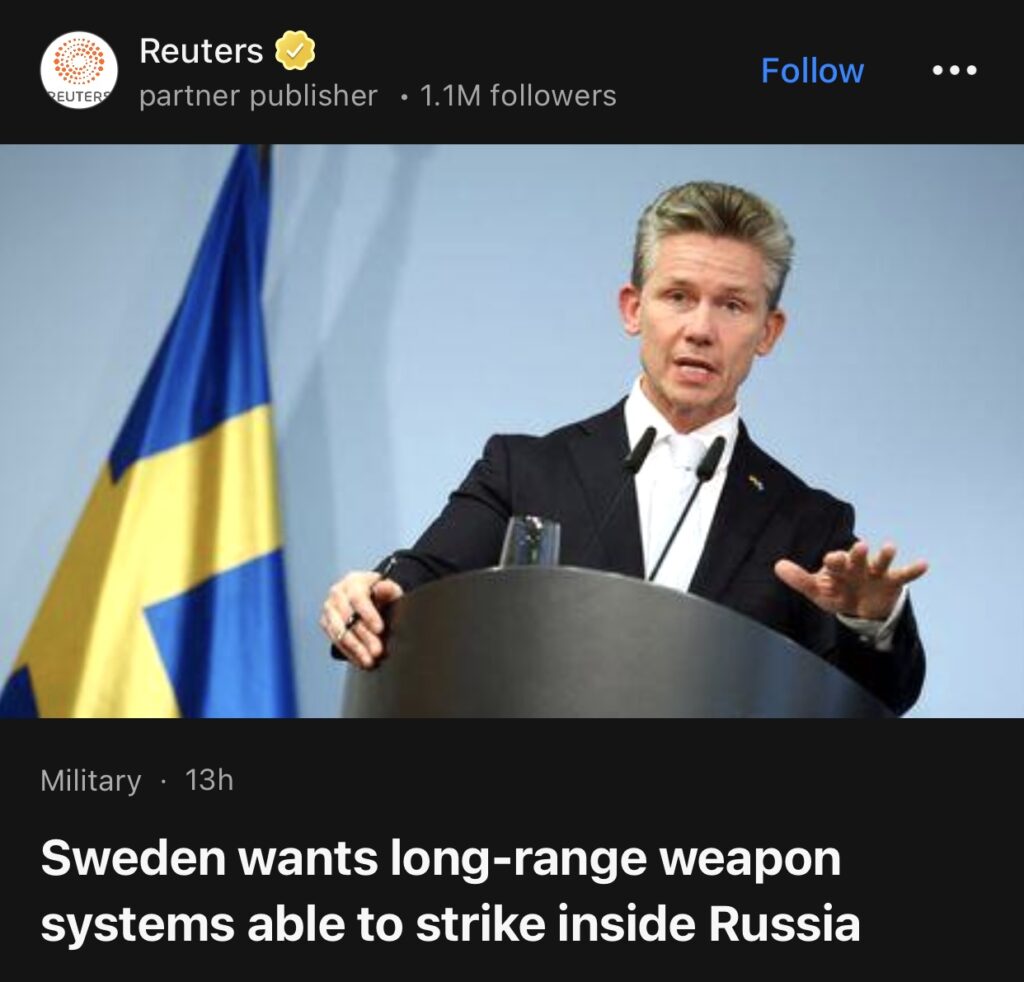Click the water glass on the podium
Viewport: 1024px width, 982px height.
tap(530, 541)
